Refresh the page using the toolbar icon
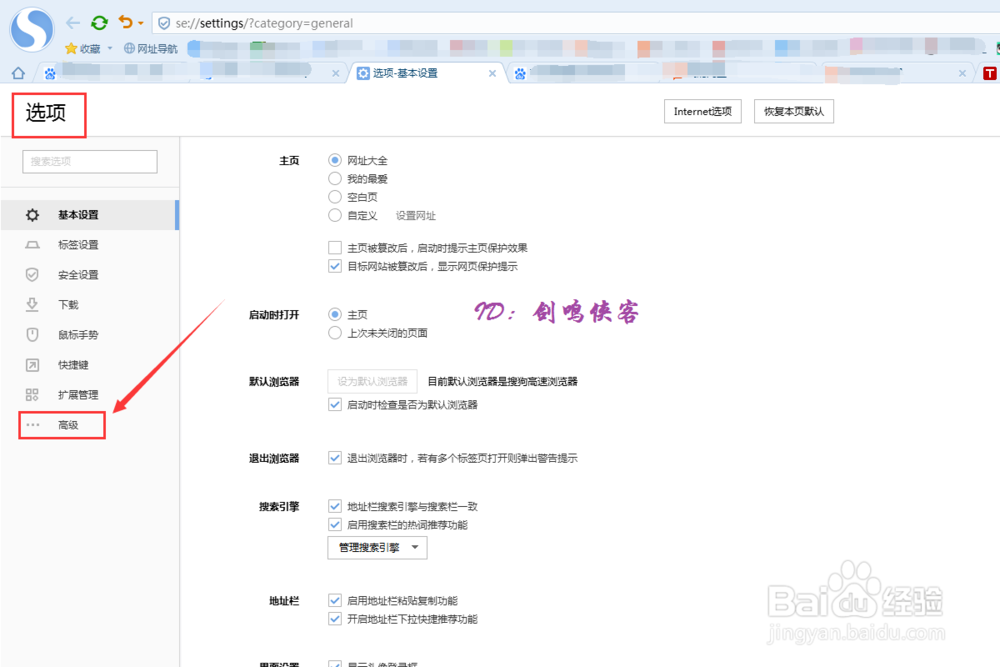Screen dimensions: 1000x667 (97, 22)
